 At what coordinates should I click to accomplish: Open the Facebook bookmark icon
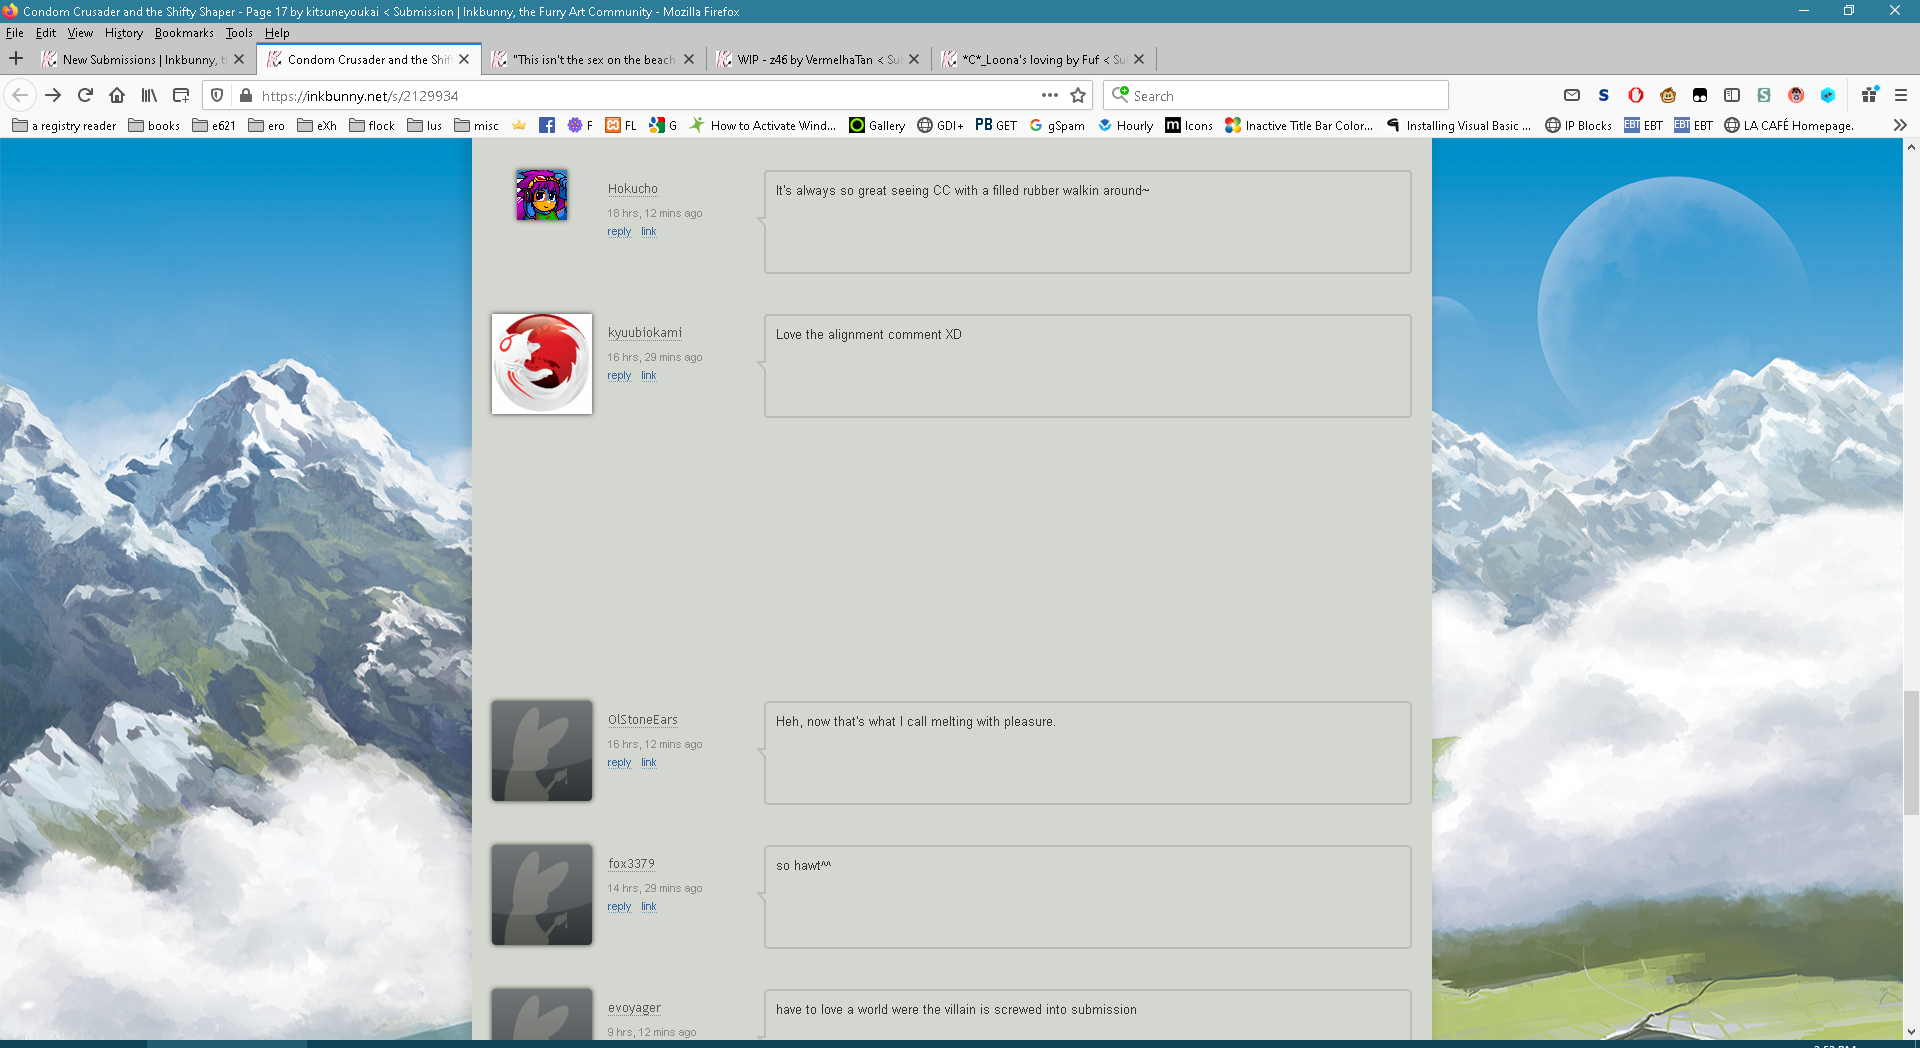(547, 125)
